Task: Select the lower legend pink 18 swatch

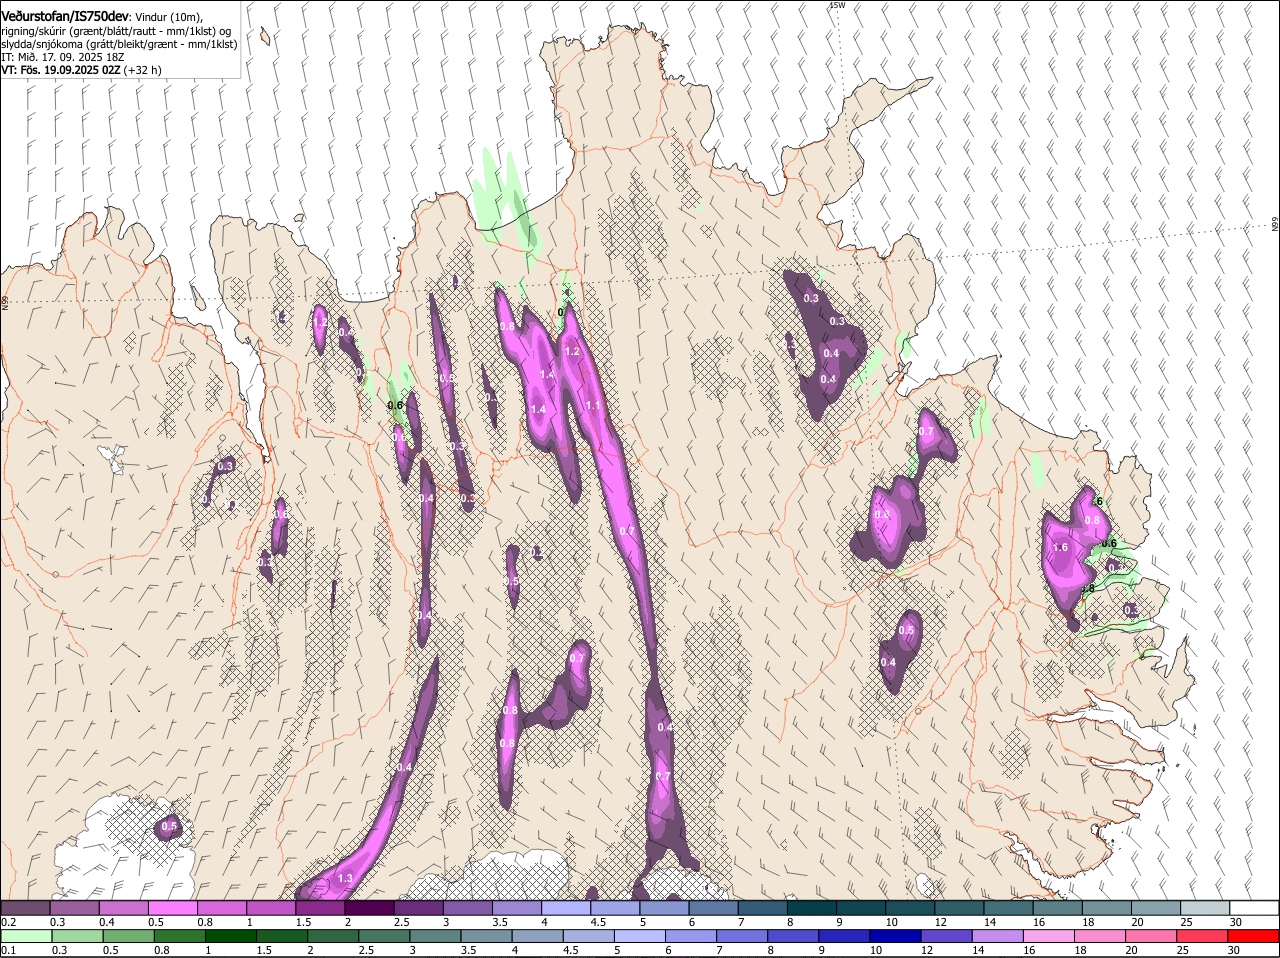Action: (x=1101, y=936)
